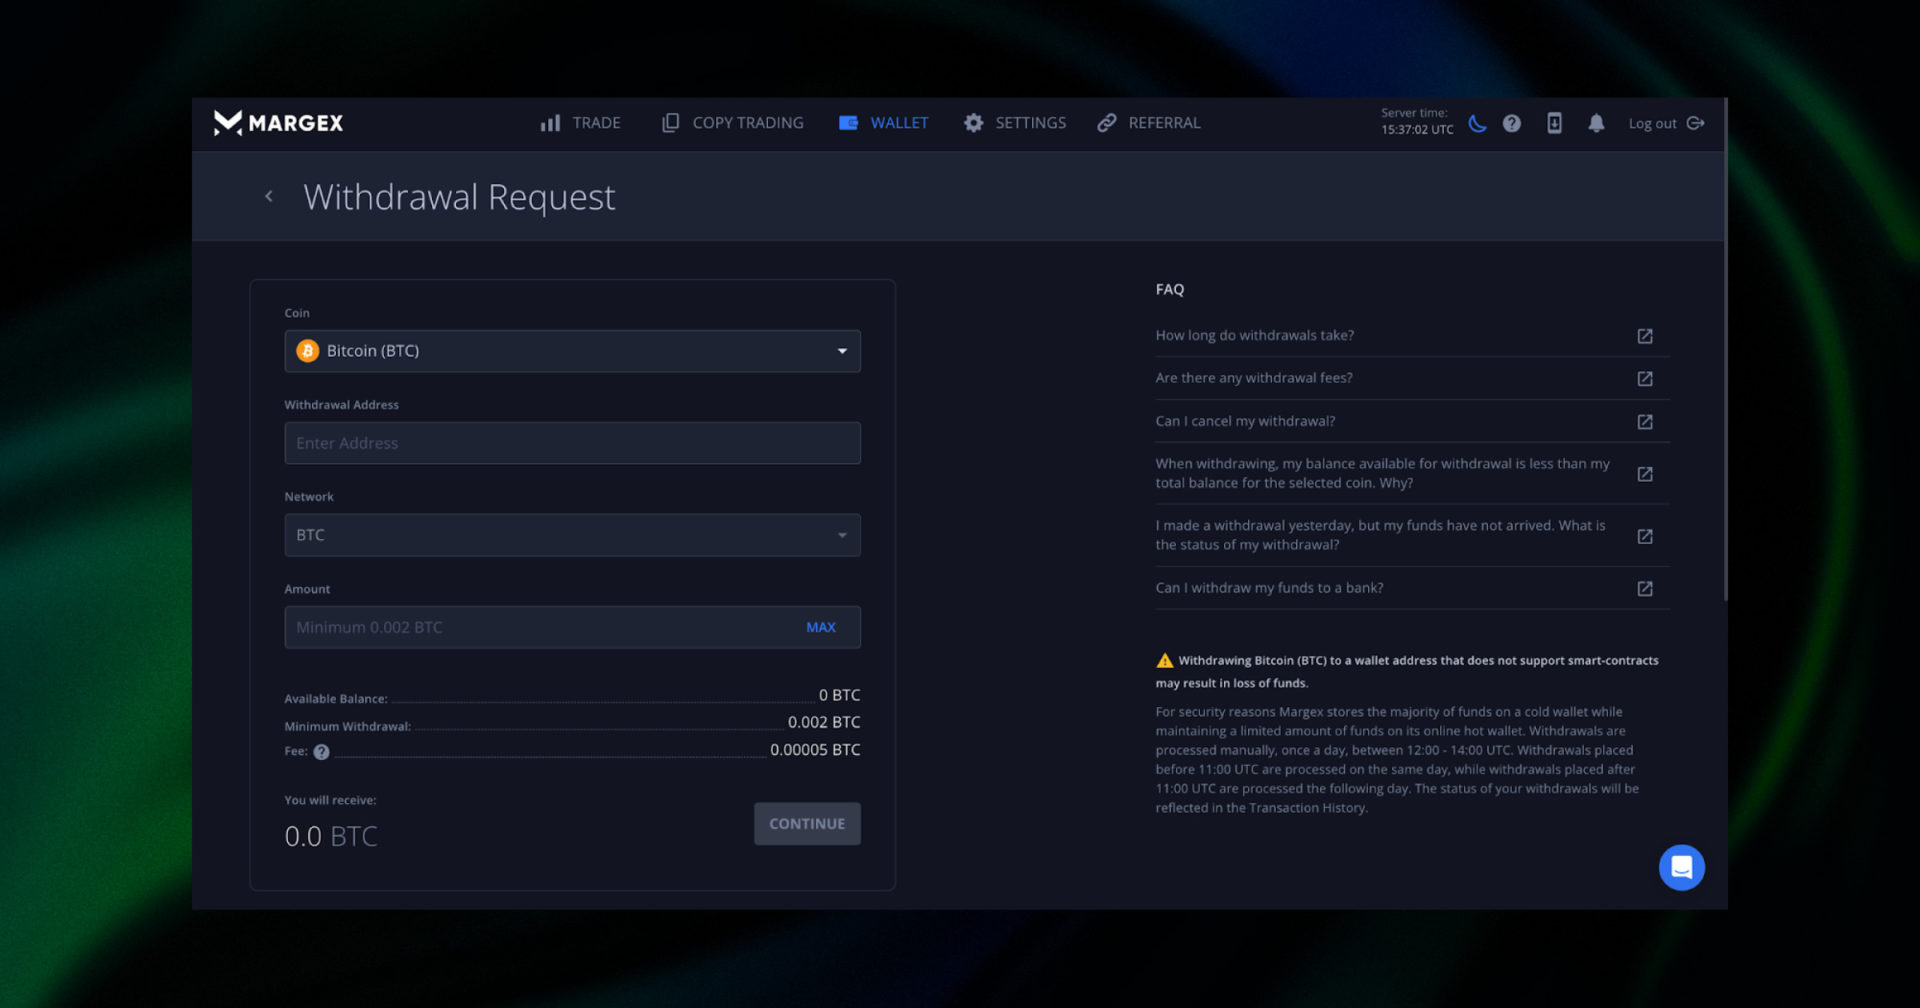Image resolution: width=1920 pixels, height=1008 pixels.
Task: Open notifications bell icon
Action: click(1596, 123)
